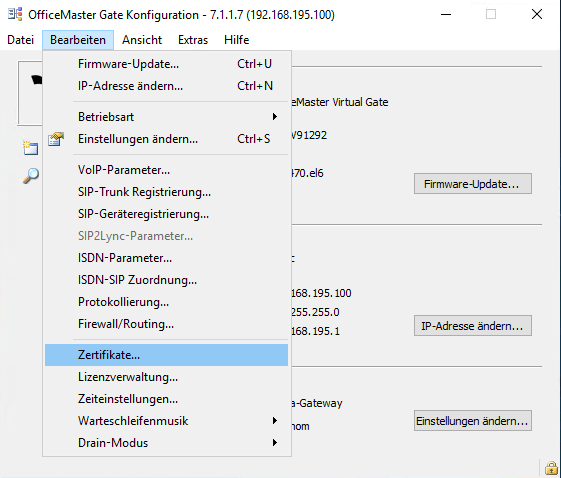Click the new window icon in left sidebar
This screenshot has height=478, width=561.
coord(30,148)
